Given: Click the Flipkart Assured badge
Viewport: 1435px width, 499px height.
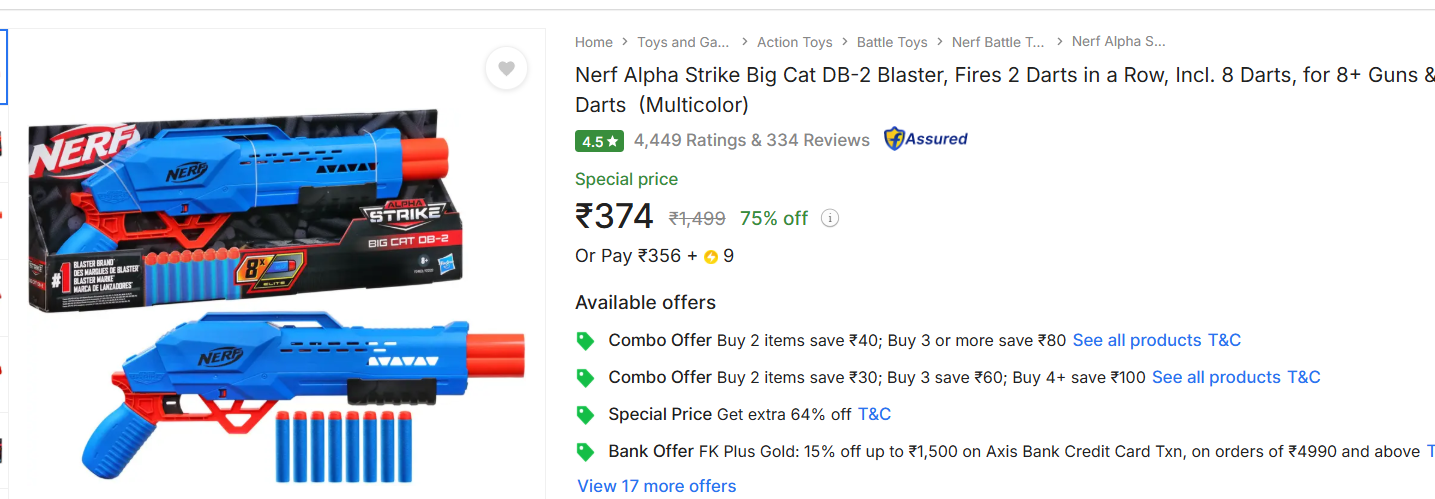Looking at the screenshot, I should tap(926, 140).
